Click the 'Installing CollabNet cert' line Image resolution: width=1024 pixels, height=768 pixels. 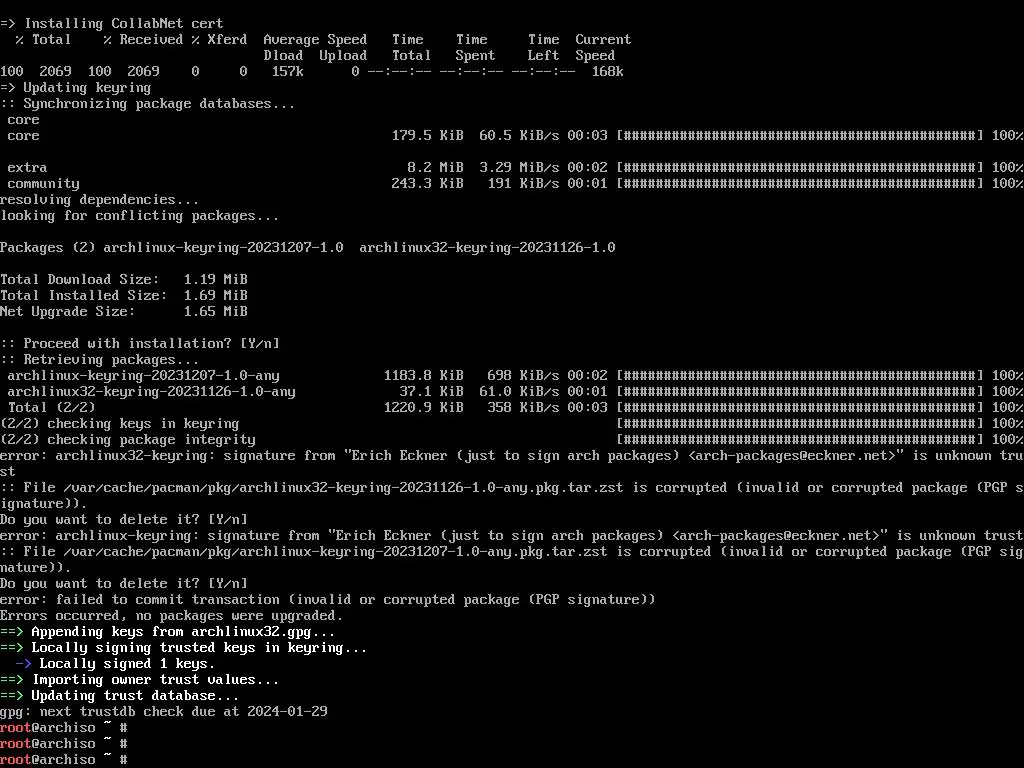click(x=112, y=24)
